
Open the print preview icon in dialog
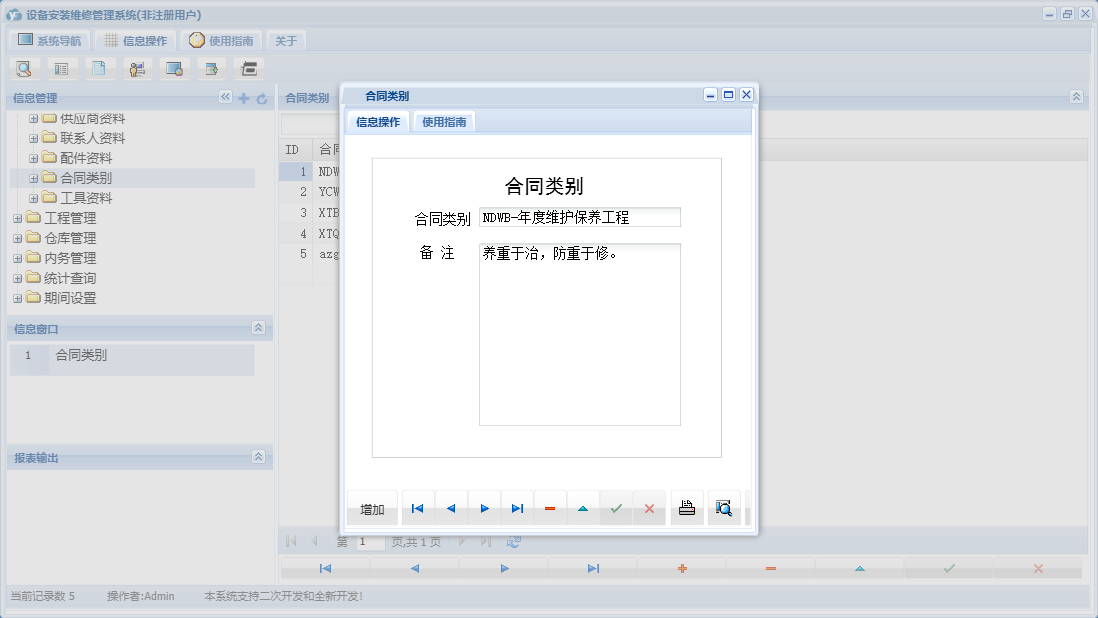coord(724,508)
